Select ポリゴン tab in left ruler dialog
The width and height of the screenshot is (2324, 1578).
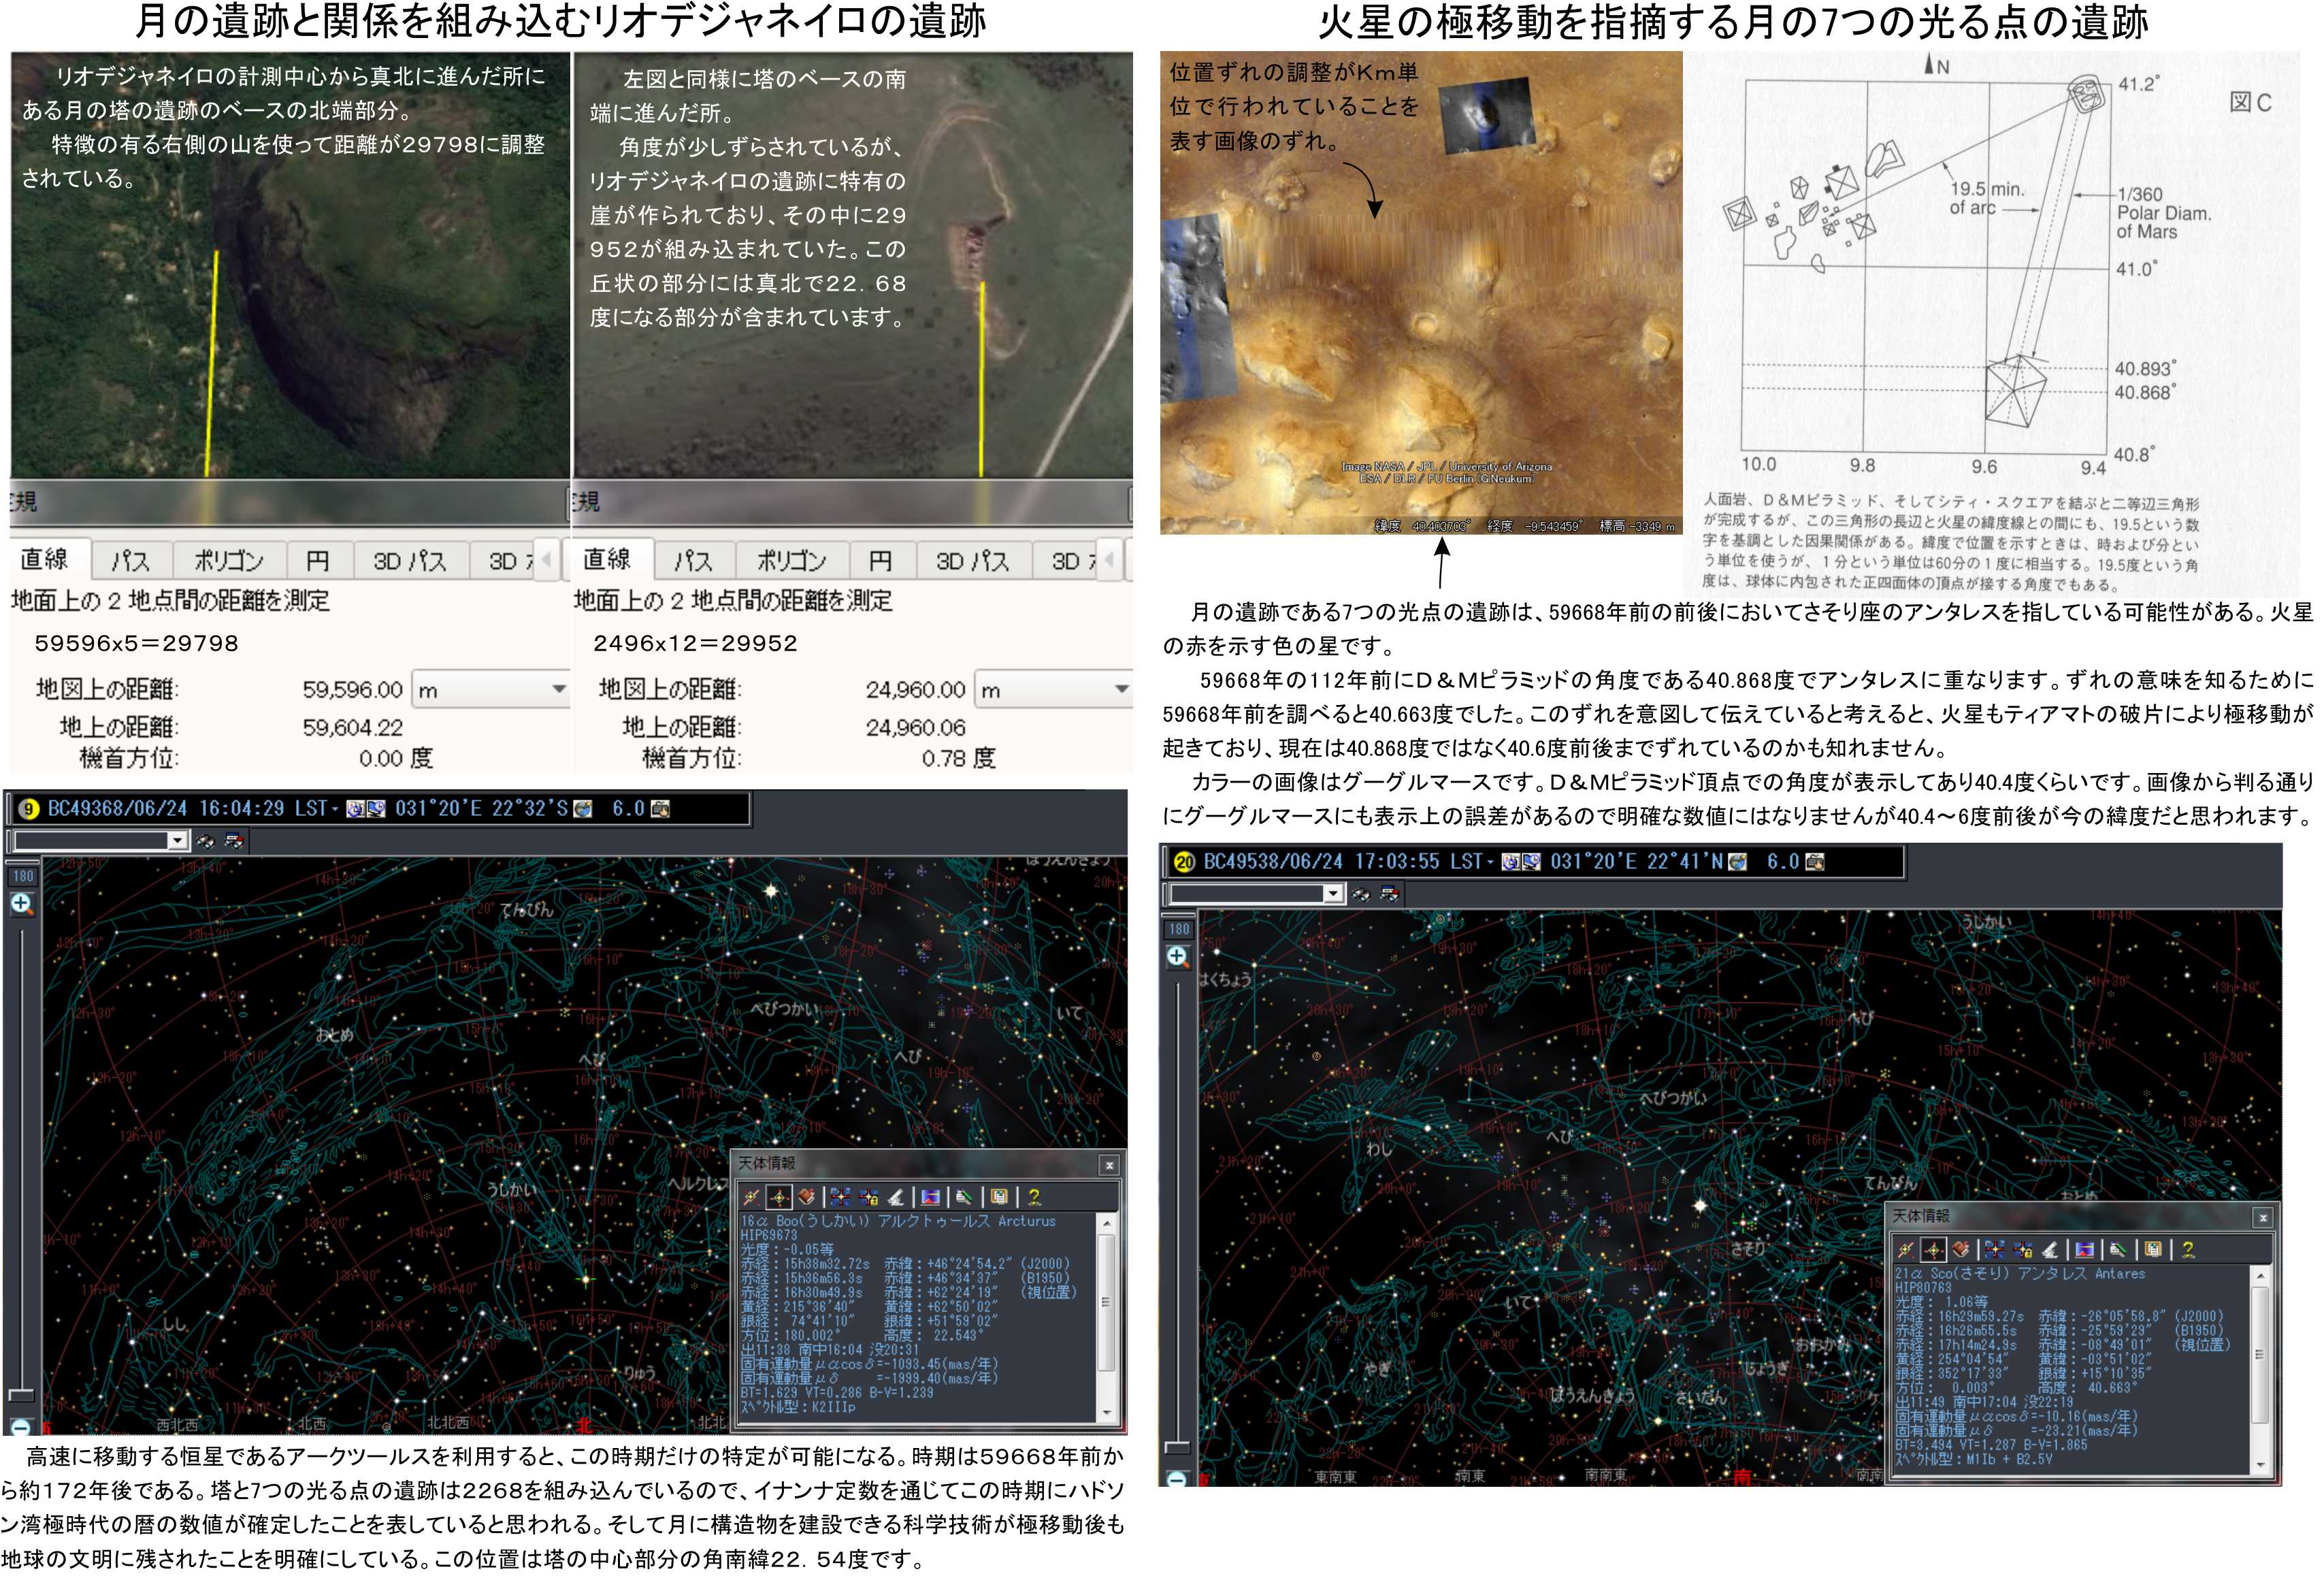coord(229,560)
